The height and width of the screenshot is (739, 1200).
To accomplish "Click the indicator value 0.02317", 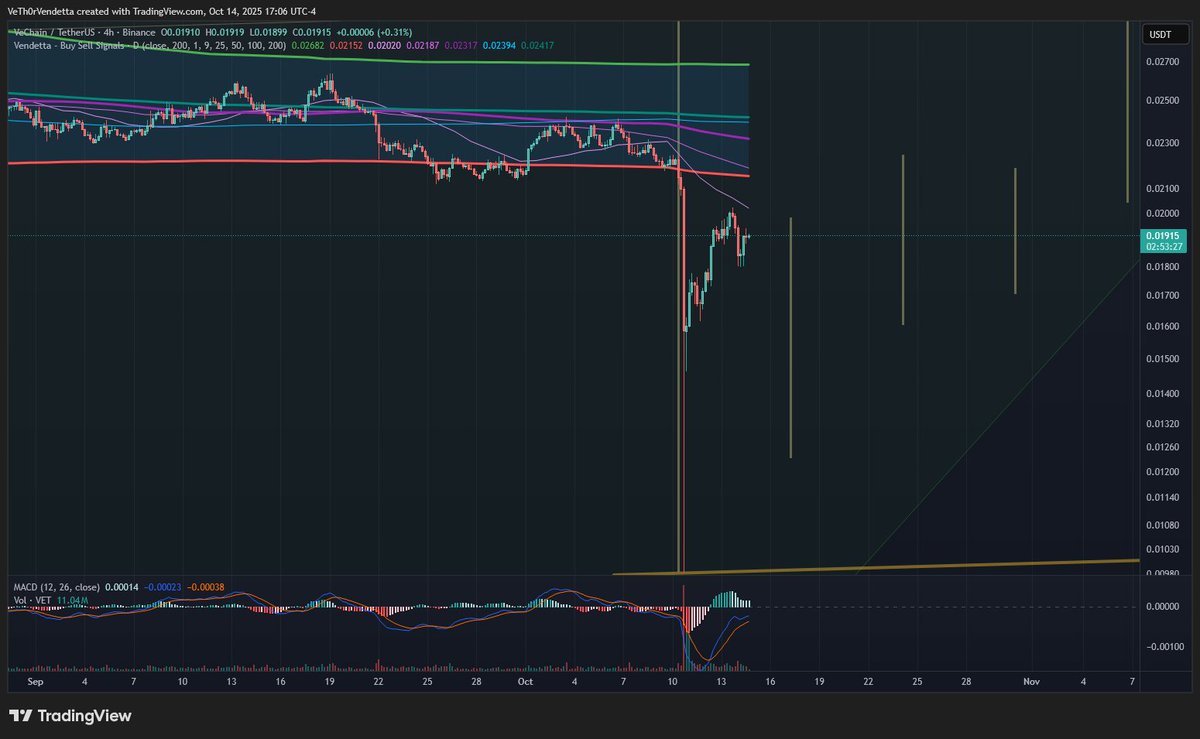I will point(462,46).
